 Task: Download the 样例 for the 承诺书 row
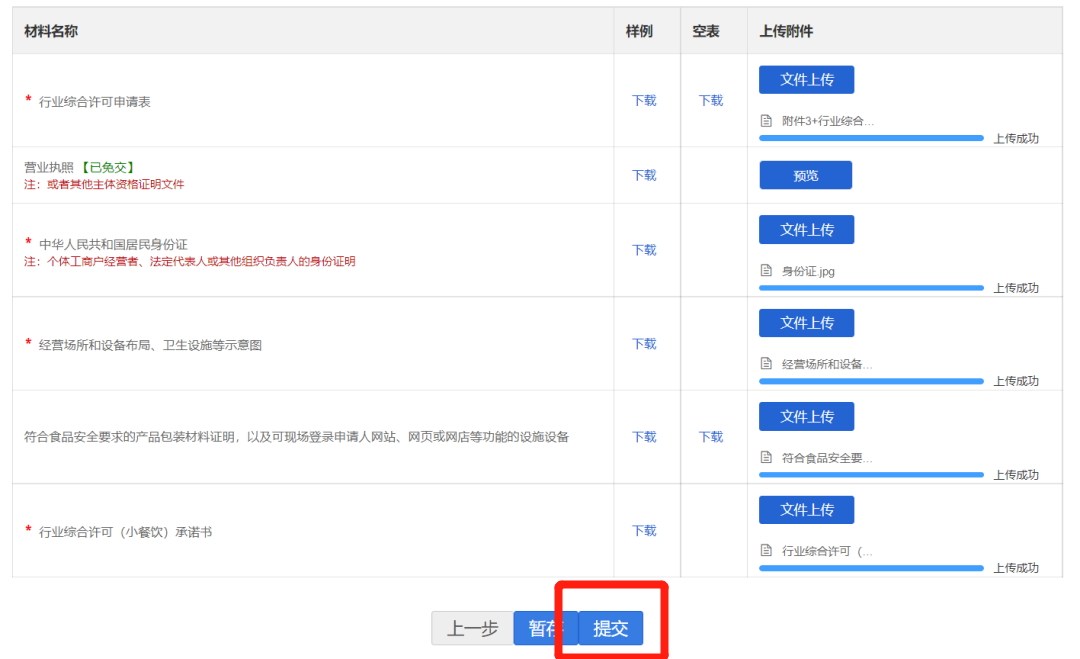coord(644,531)
